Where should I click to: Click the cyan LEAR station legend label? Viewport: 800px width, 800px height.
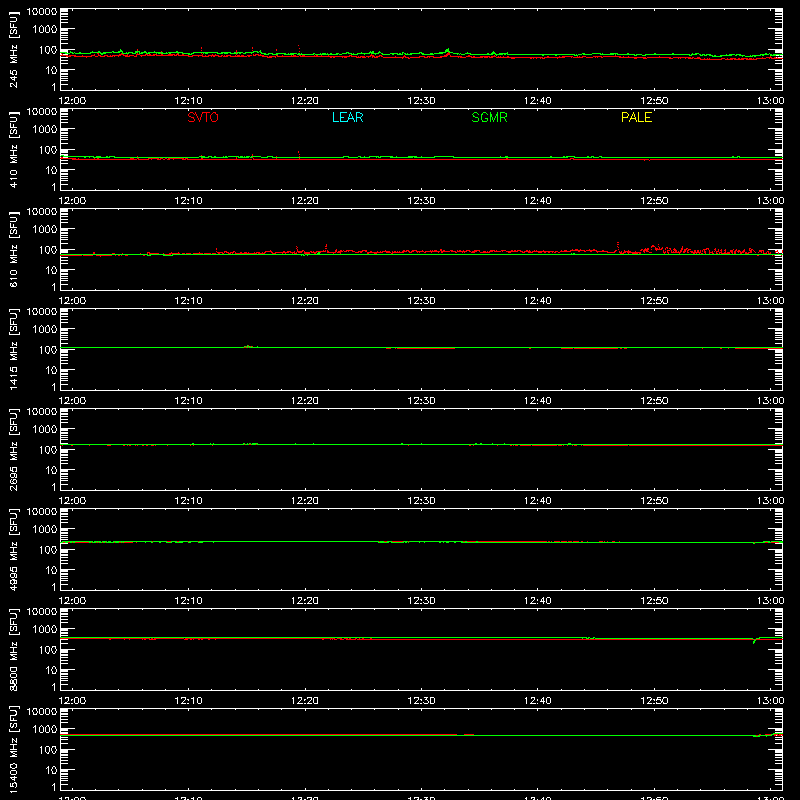(347, 117)
